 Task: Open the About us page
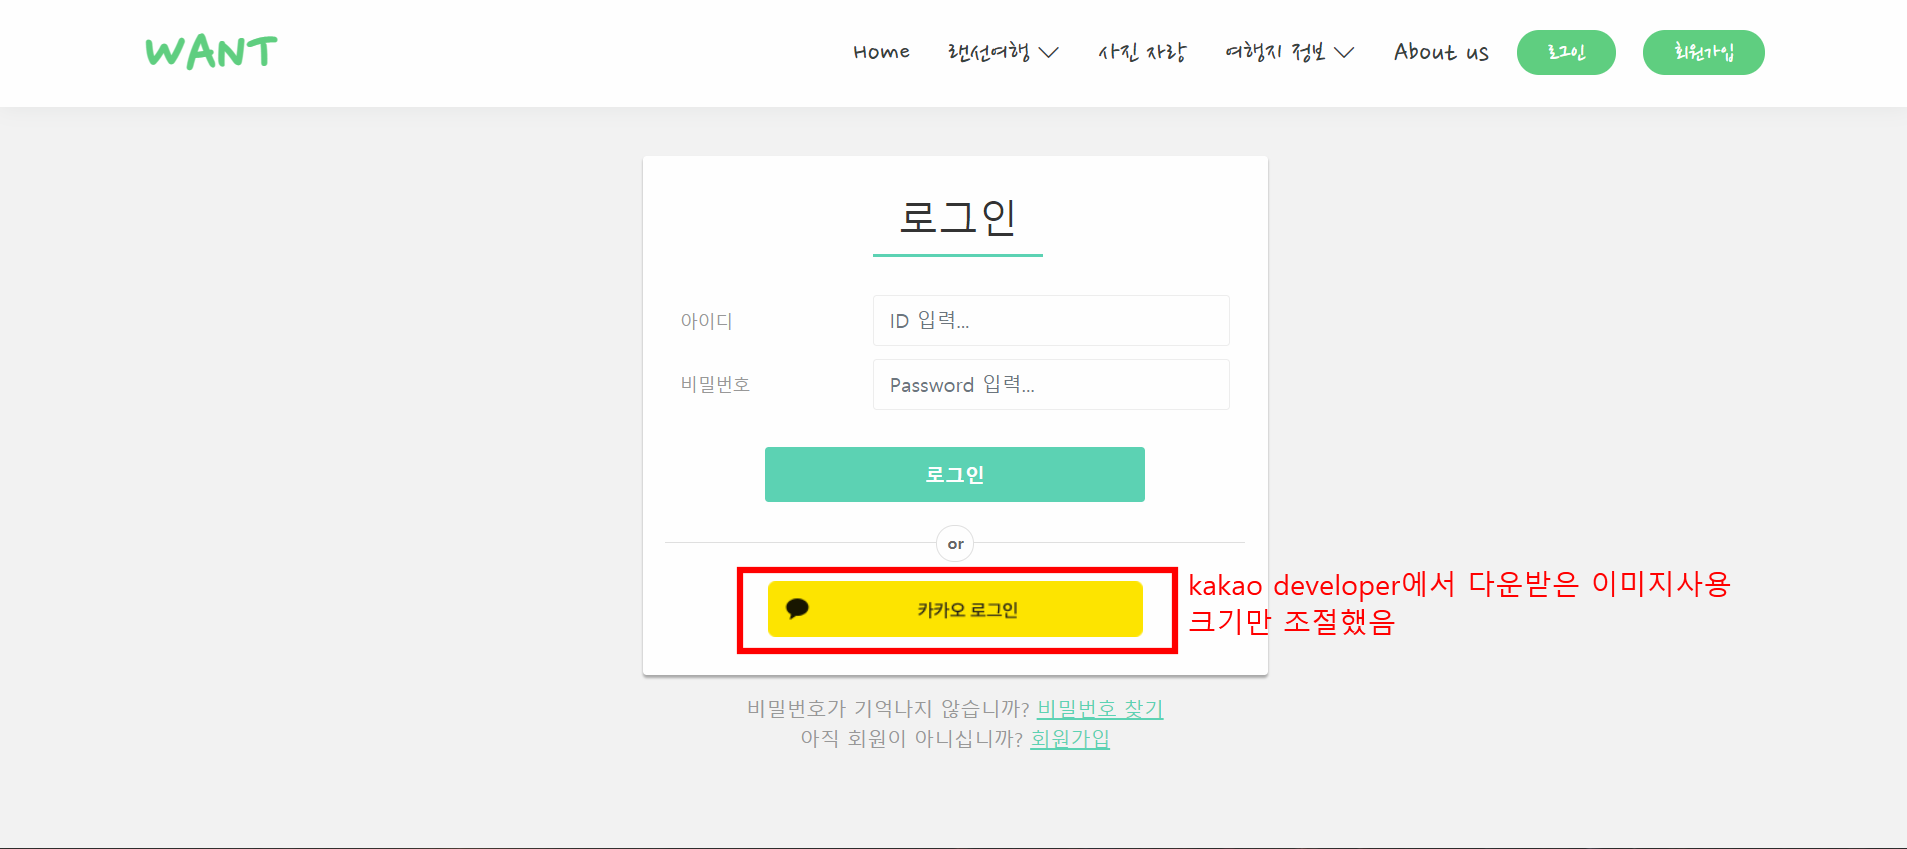point(1441,52)
